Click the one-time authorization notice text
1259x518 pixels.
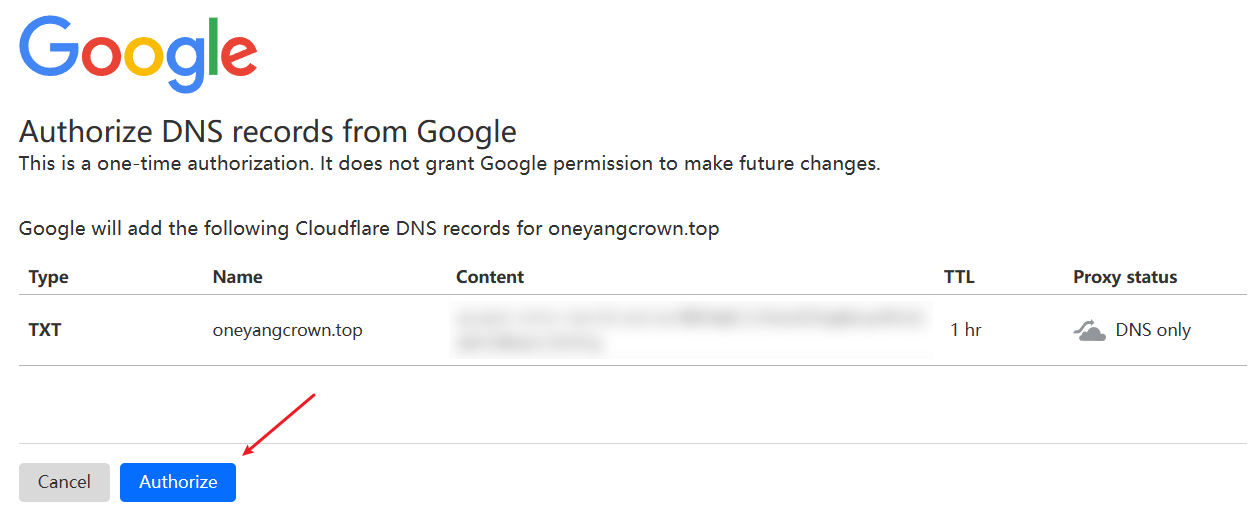pos(449,164)
